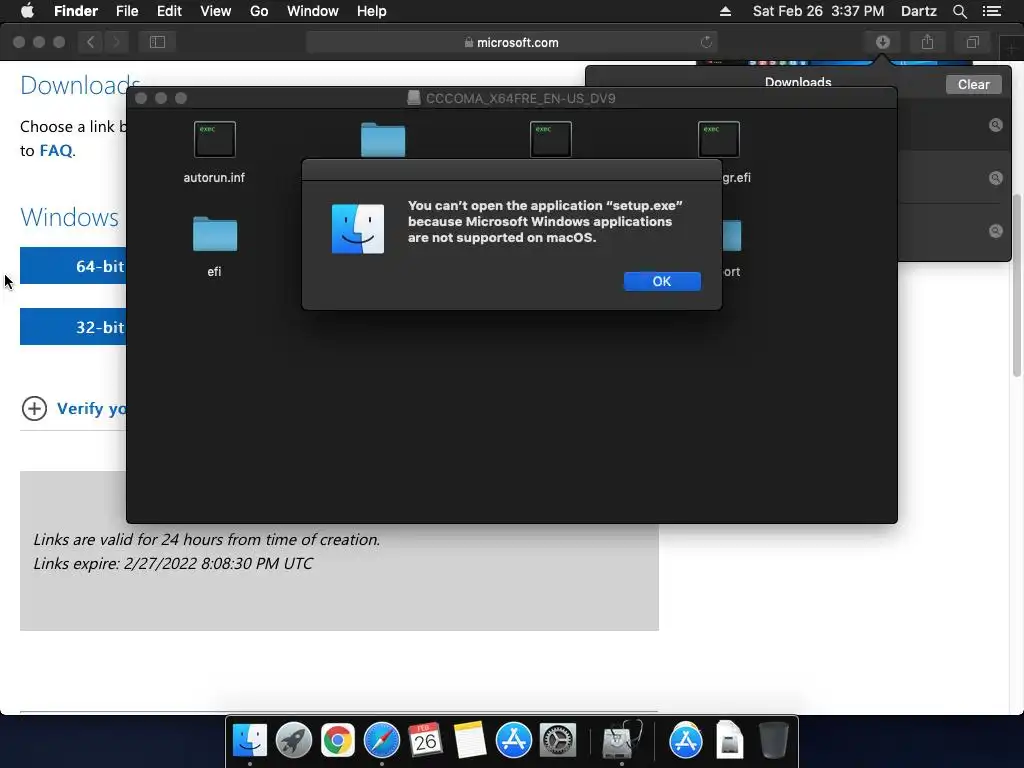This screenshot has height=768, width=1024.
Task: Add a new Safari tab
Action: click(x=1012, y=48)
